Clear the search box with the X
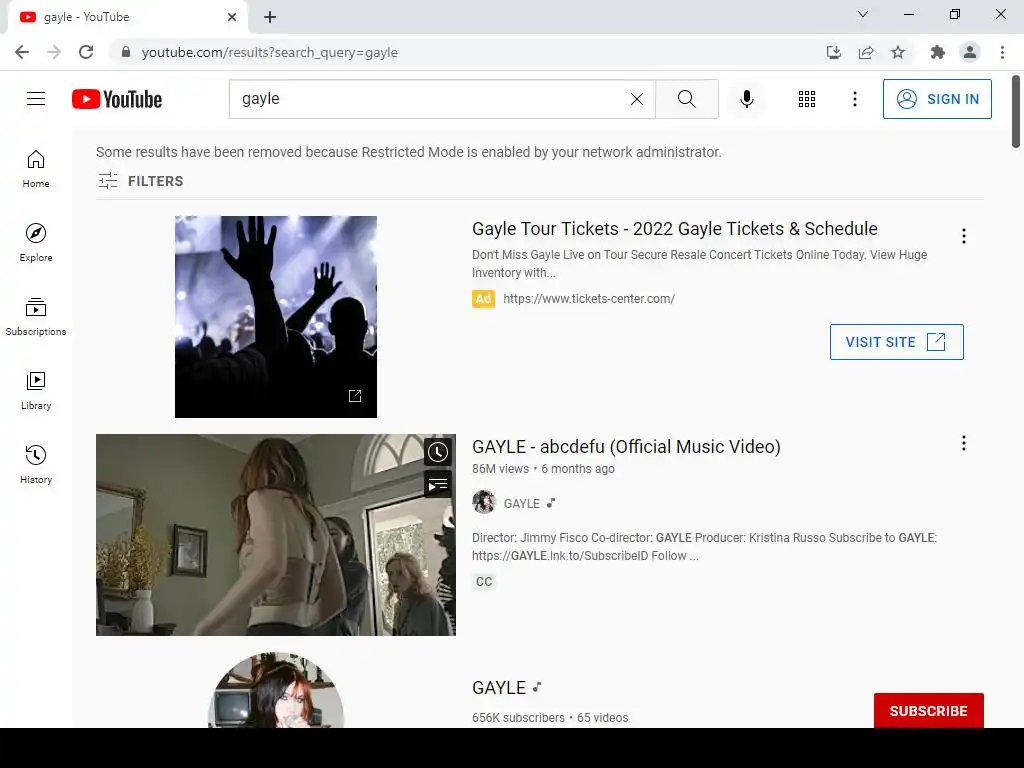 tap(637, 99)
